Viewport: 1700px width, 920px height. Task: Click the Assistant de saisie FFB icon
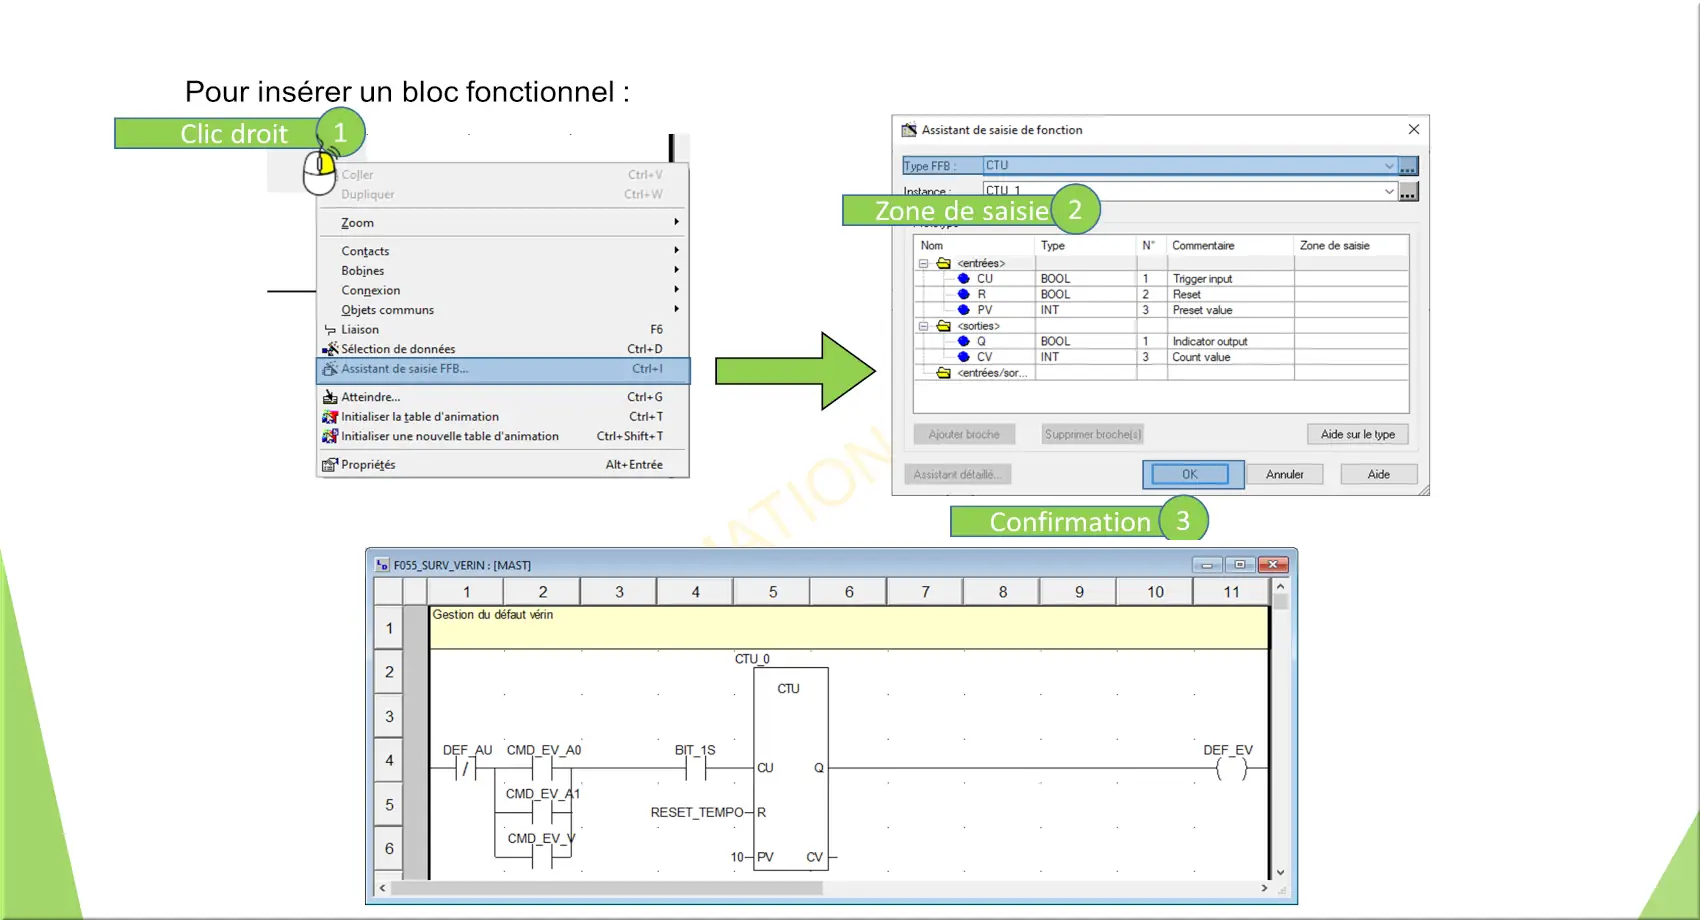(x=330, y=369)
